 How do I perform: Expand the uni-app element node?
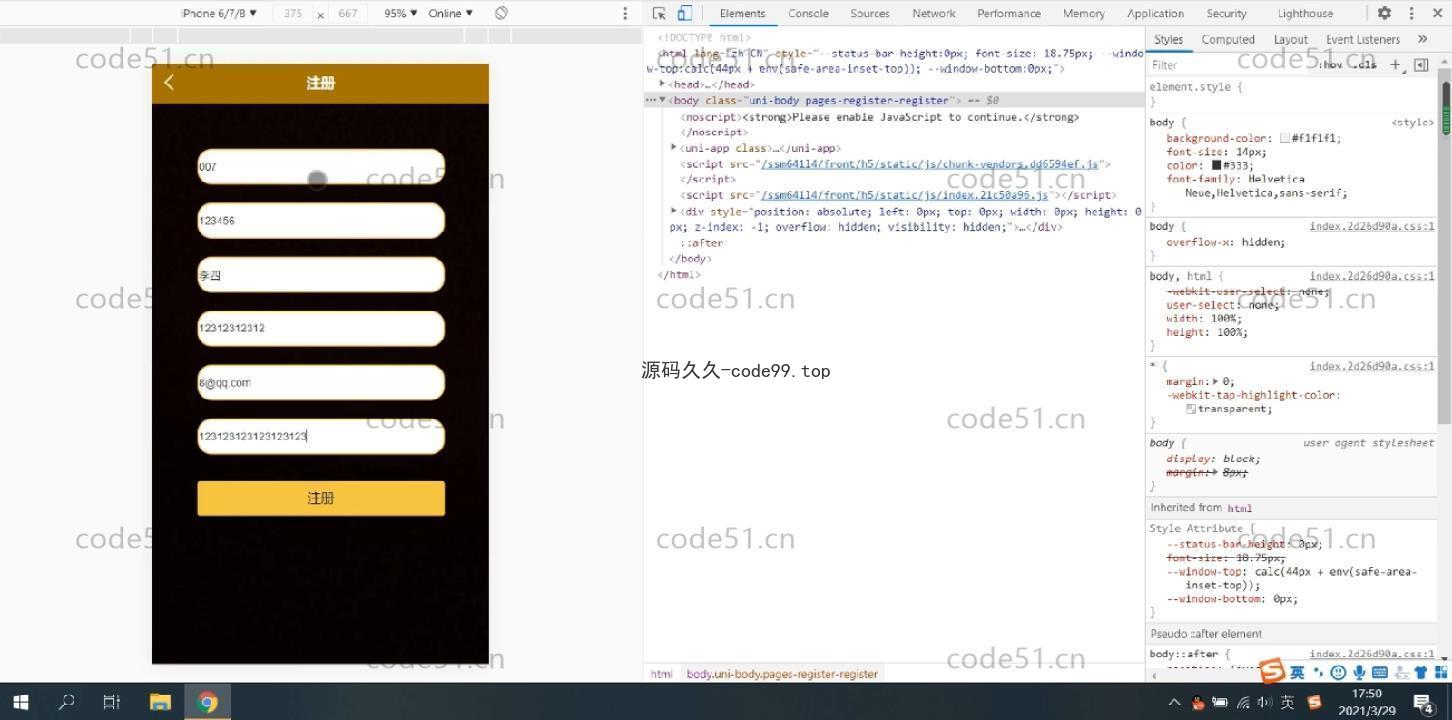(674, 148)
